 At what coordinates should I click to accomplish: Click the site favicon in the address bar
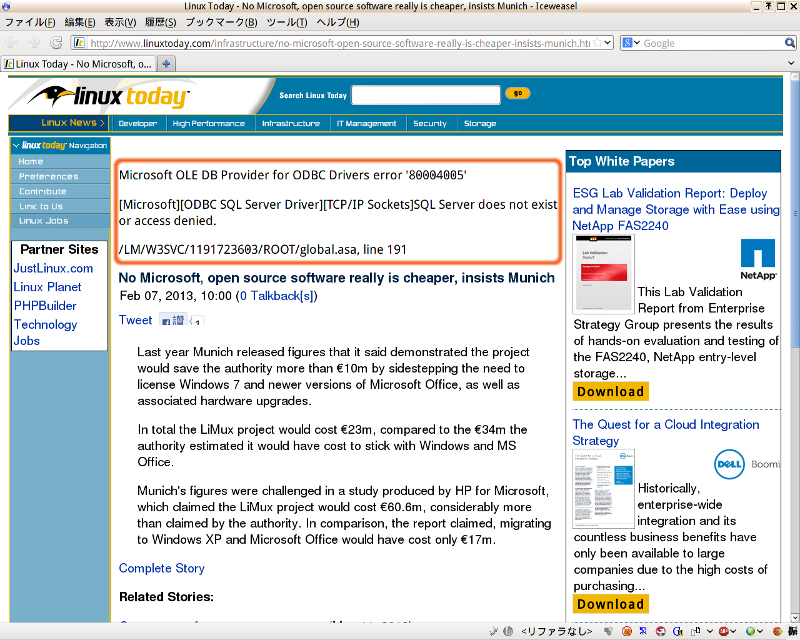[x=80, y=43]
